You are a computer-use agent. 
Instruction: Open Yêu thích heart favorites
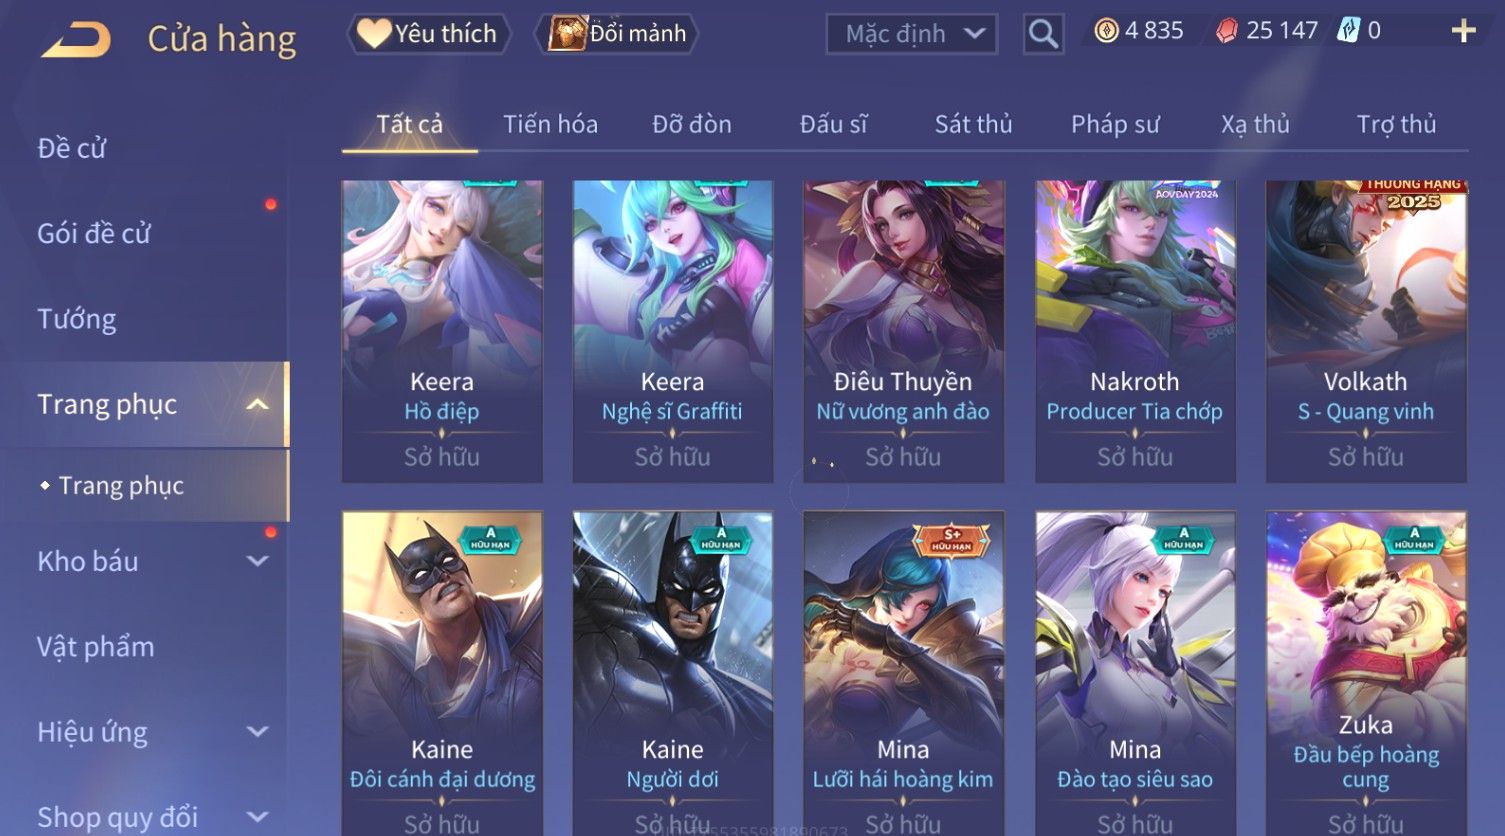click(x=428, y=34)
